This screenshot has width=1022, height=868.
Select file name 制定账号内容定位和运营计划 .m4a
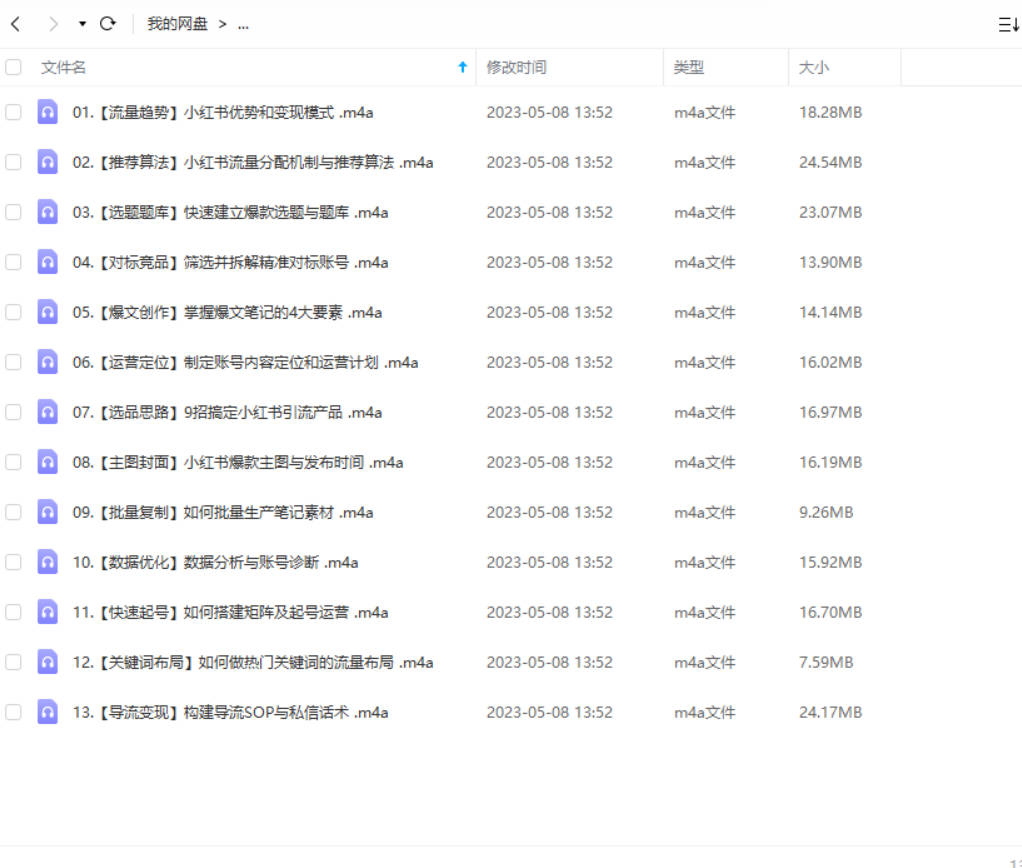pyautogui.click(x=300, y=362)
